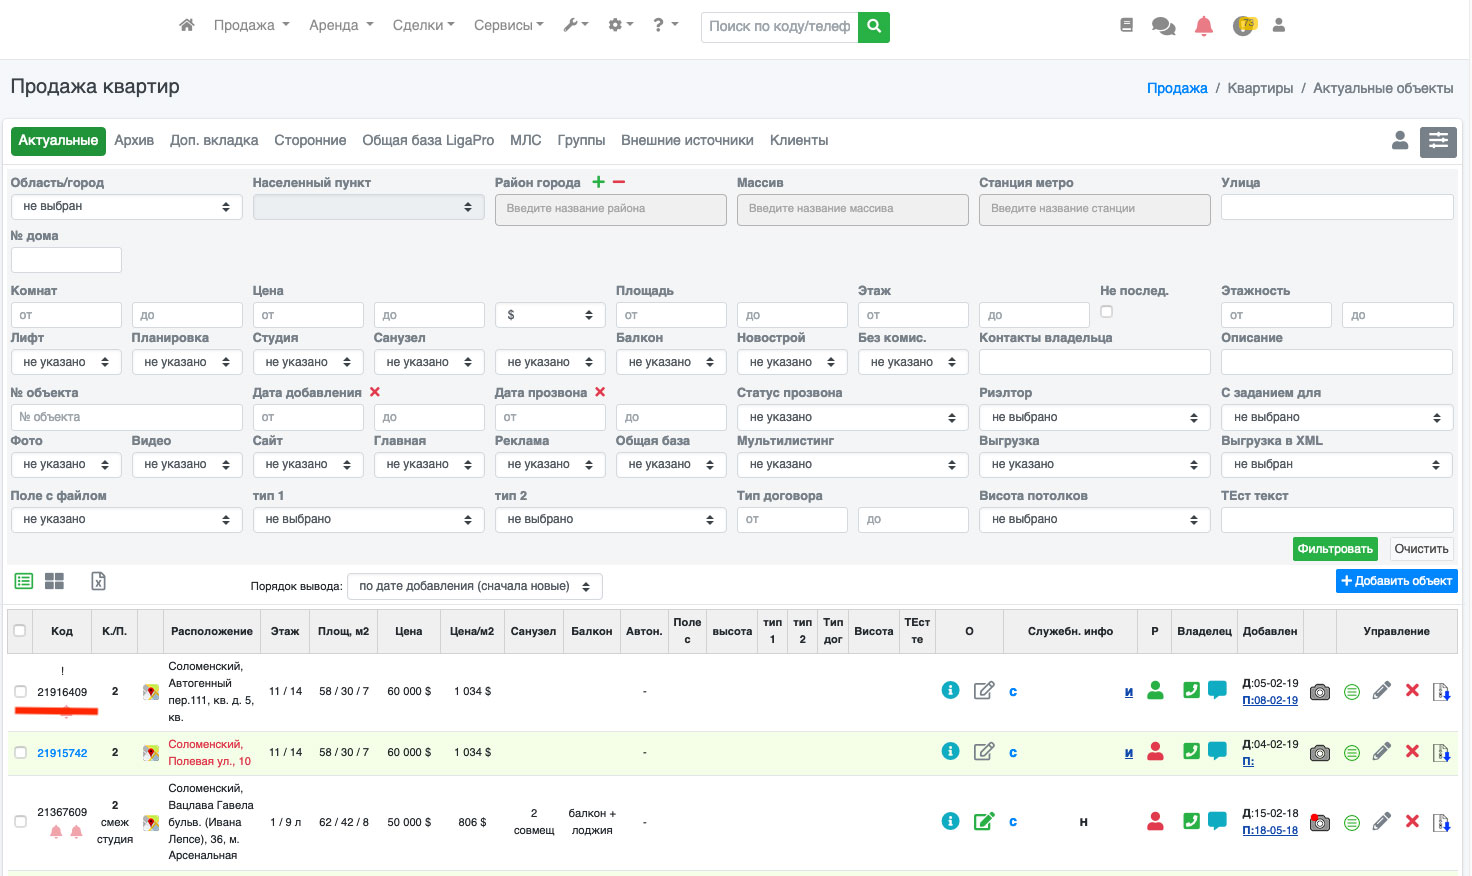
Task: Open the notifications bell icon
Action: [x=1203, y=26]
